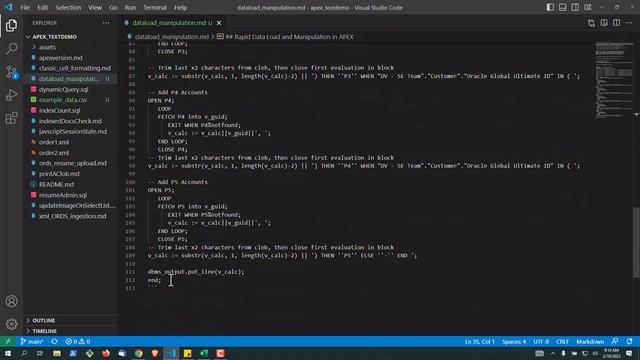Image resolution: width=640 pixels, height=360 pixels.
Task: Open Explorer Views and More Actions ellipsis
Action: coord(106,23)
